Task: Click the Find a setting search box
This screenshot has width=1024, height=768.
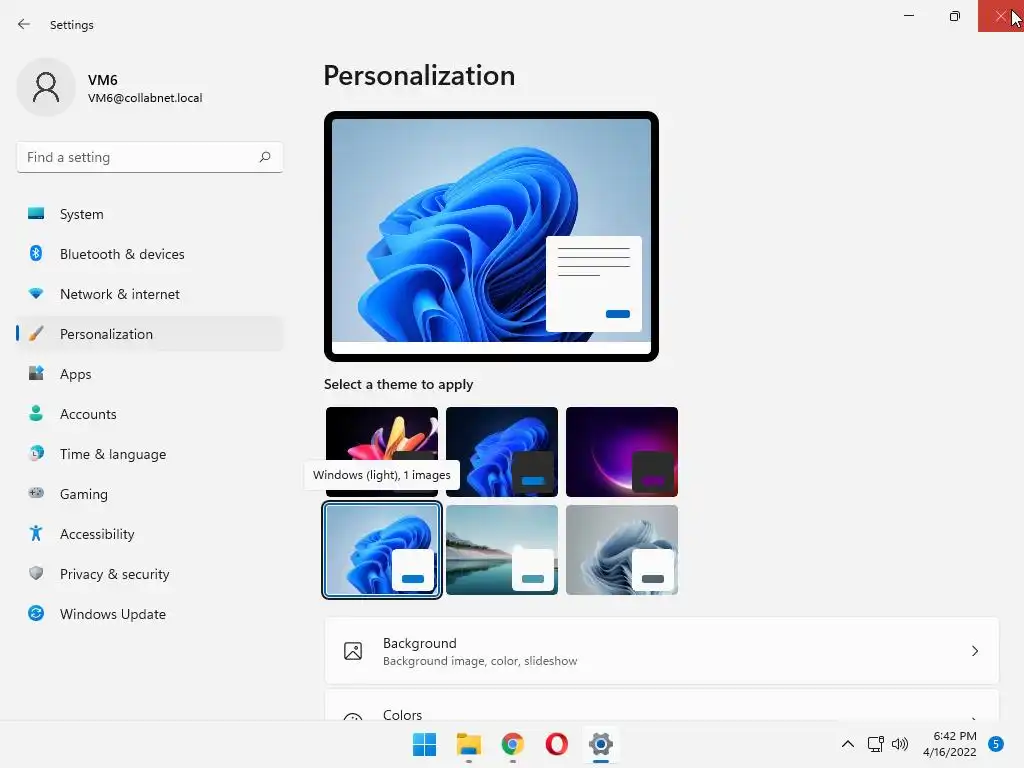Action: click(150, 157)
